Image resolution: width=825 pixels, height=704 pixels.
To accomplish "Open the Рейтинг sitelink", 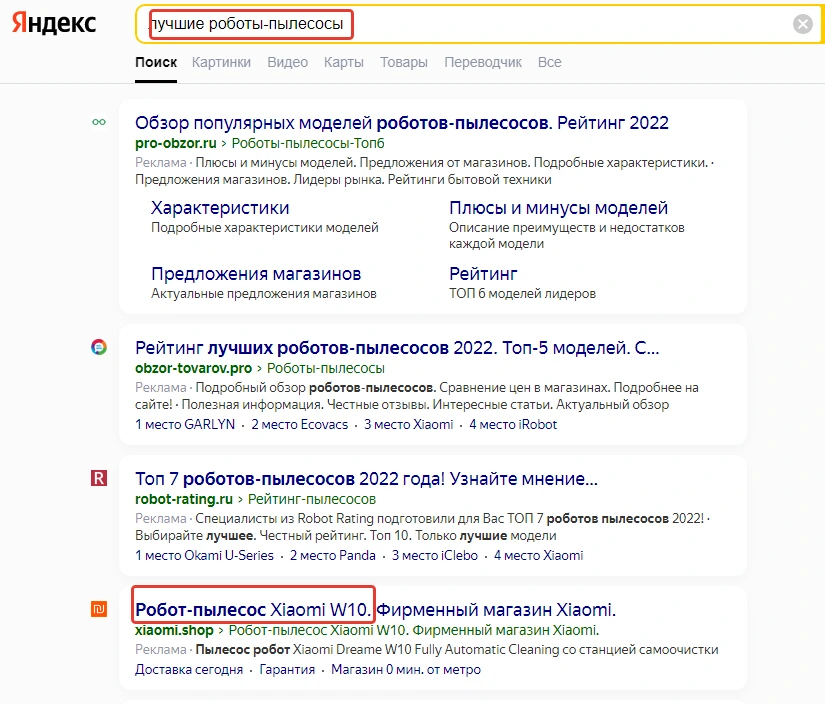I will tap(483, 274).
